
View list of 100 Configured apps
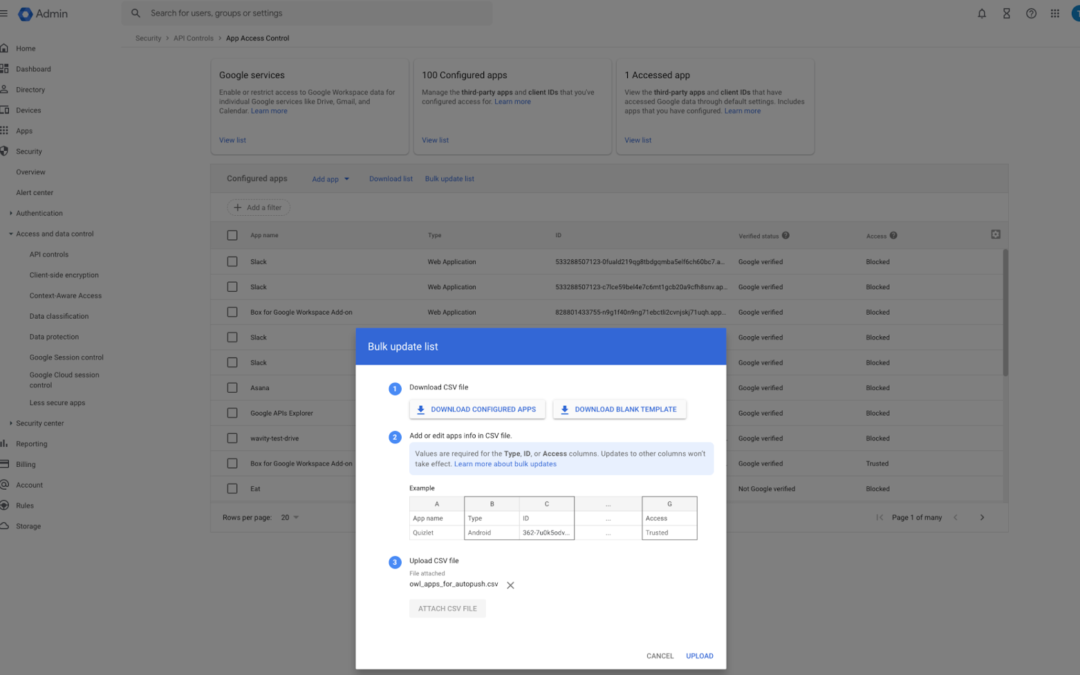[x=435, y=141]
